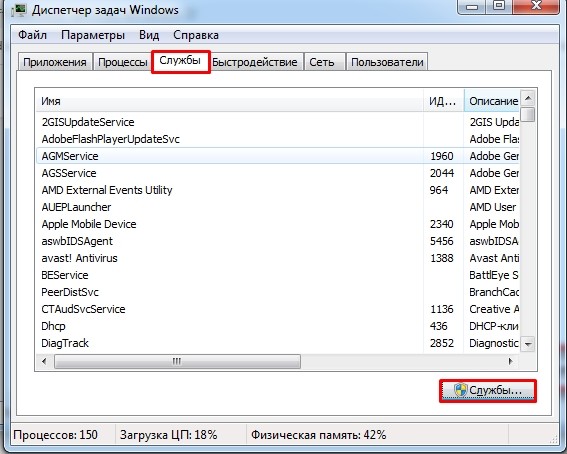The width and height of the screenshot is (567, 454).
Task: Click the vertical scrollbar up arrow
Action: [x=528, y=98]
